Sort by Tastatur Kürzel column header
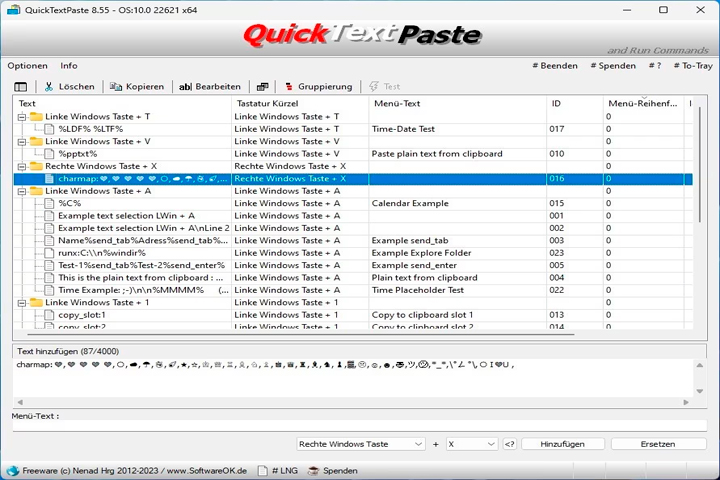720x480 pixels. click(300, 104)
